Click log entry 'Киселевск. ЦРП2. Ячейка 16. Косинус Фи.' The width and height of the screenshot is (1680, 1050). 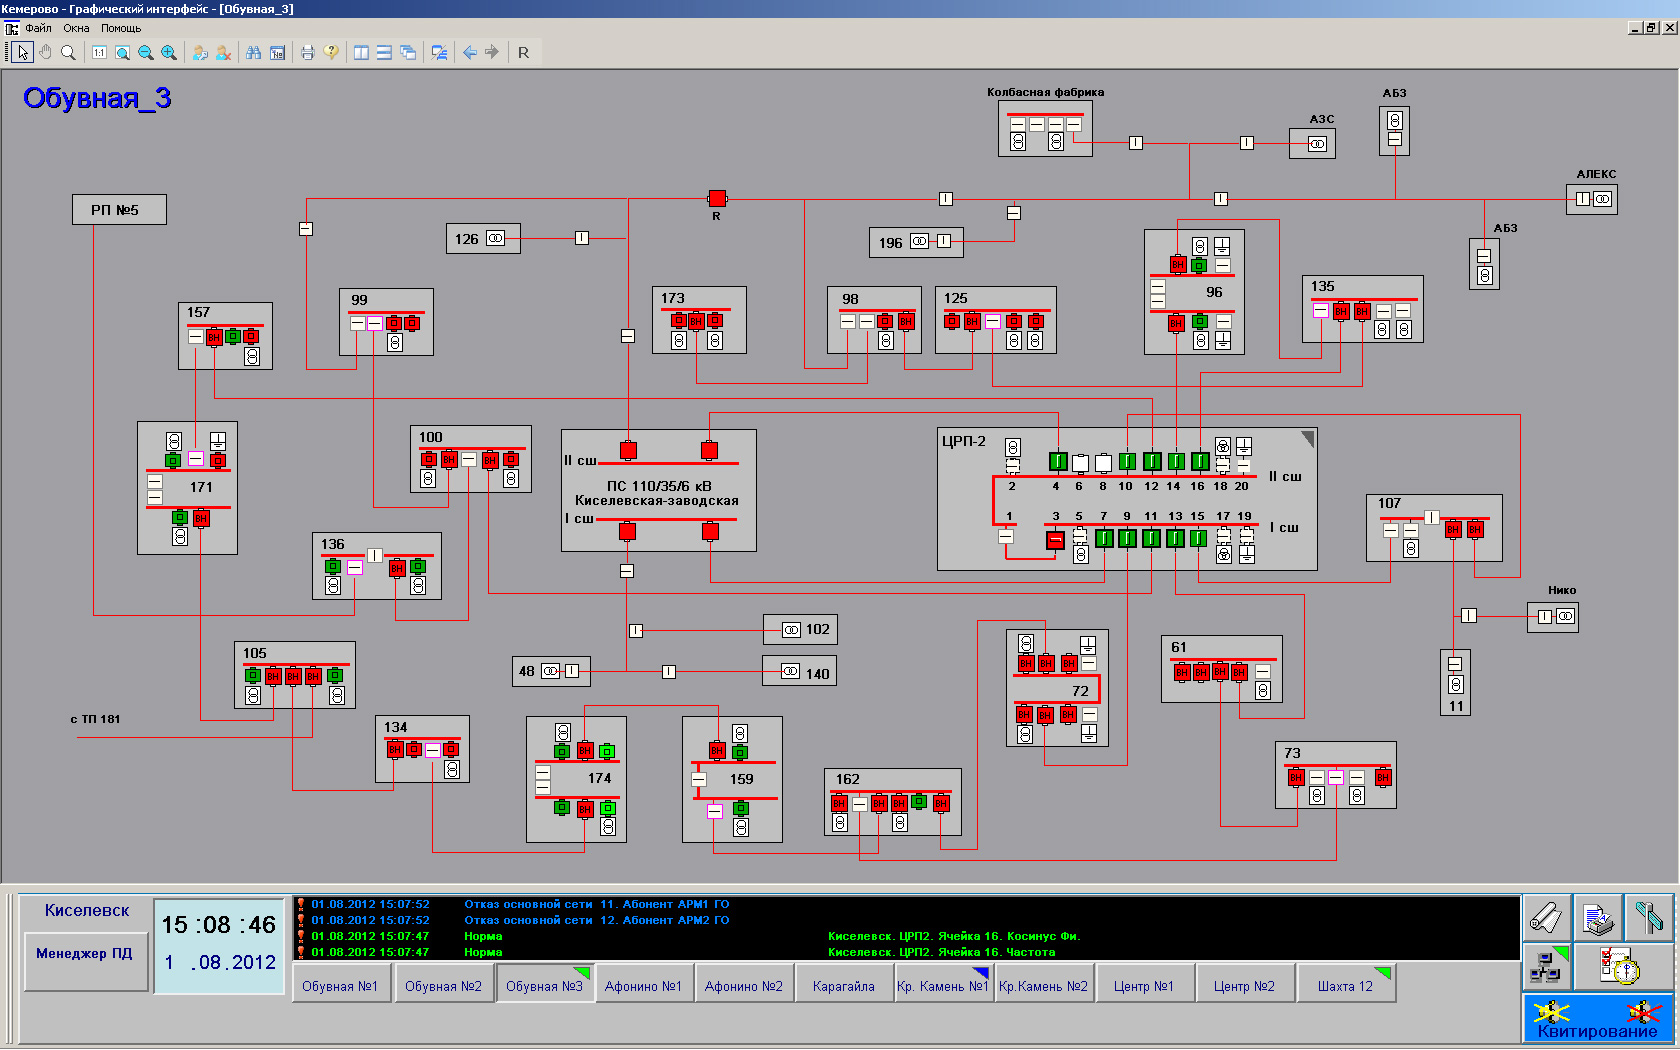point(954,936)
